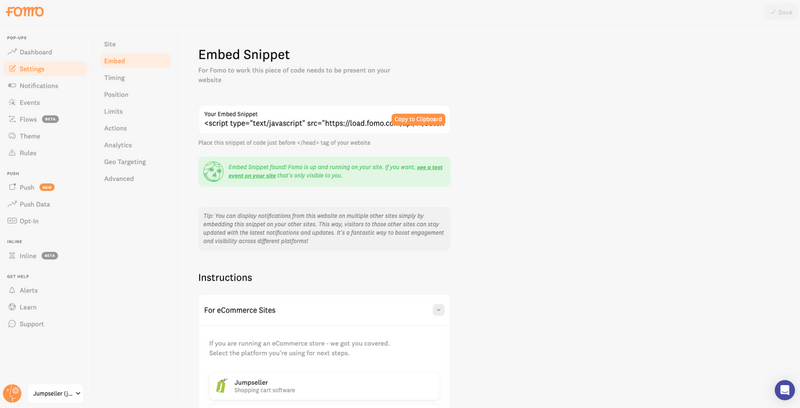Click the Fomo logo
The width and height of the screenshot is (800, 408).
[24, 11]
